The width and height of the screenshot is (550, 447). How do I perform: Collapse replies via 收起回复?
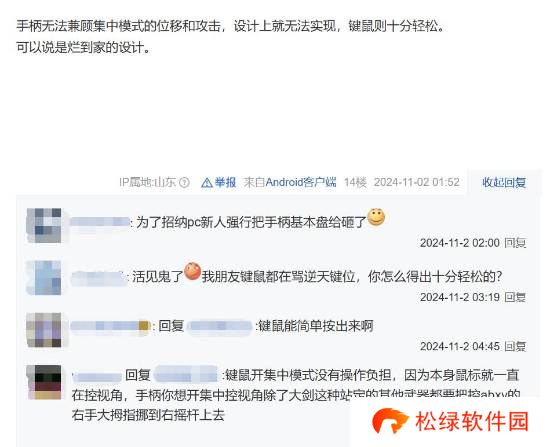(504, 182)
